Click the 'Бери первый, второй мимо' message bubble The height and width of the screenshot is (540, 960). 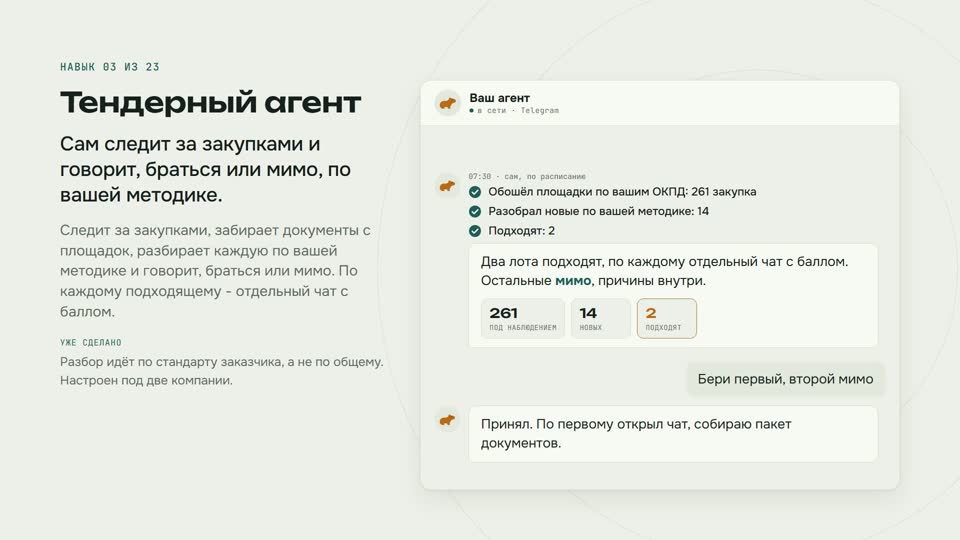(786, 379)
